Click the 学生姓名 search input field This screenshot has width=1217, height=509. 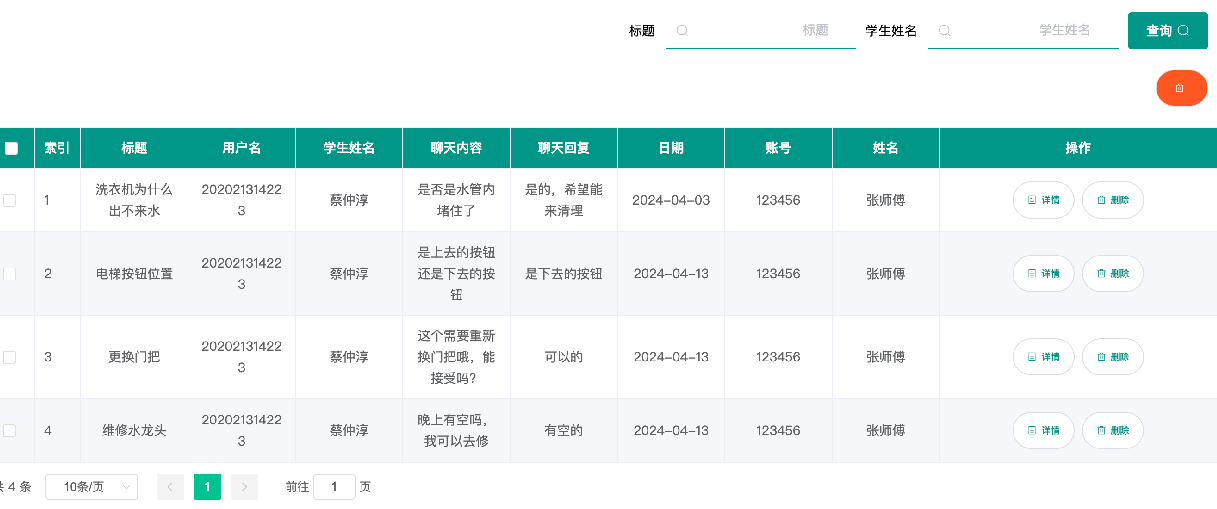pos(1024,31)
